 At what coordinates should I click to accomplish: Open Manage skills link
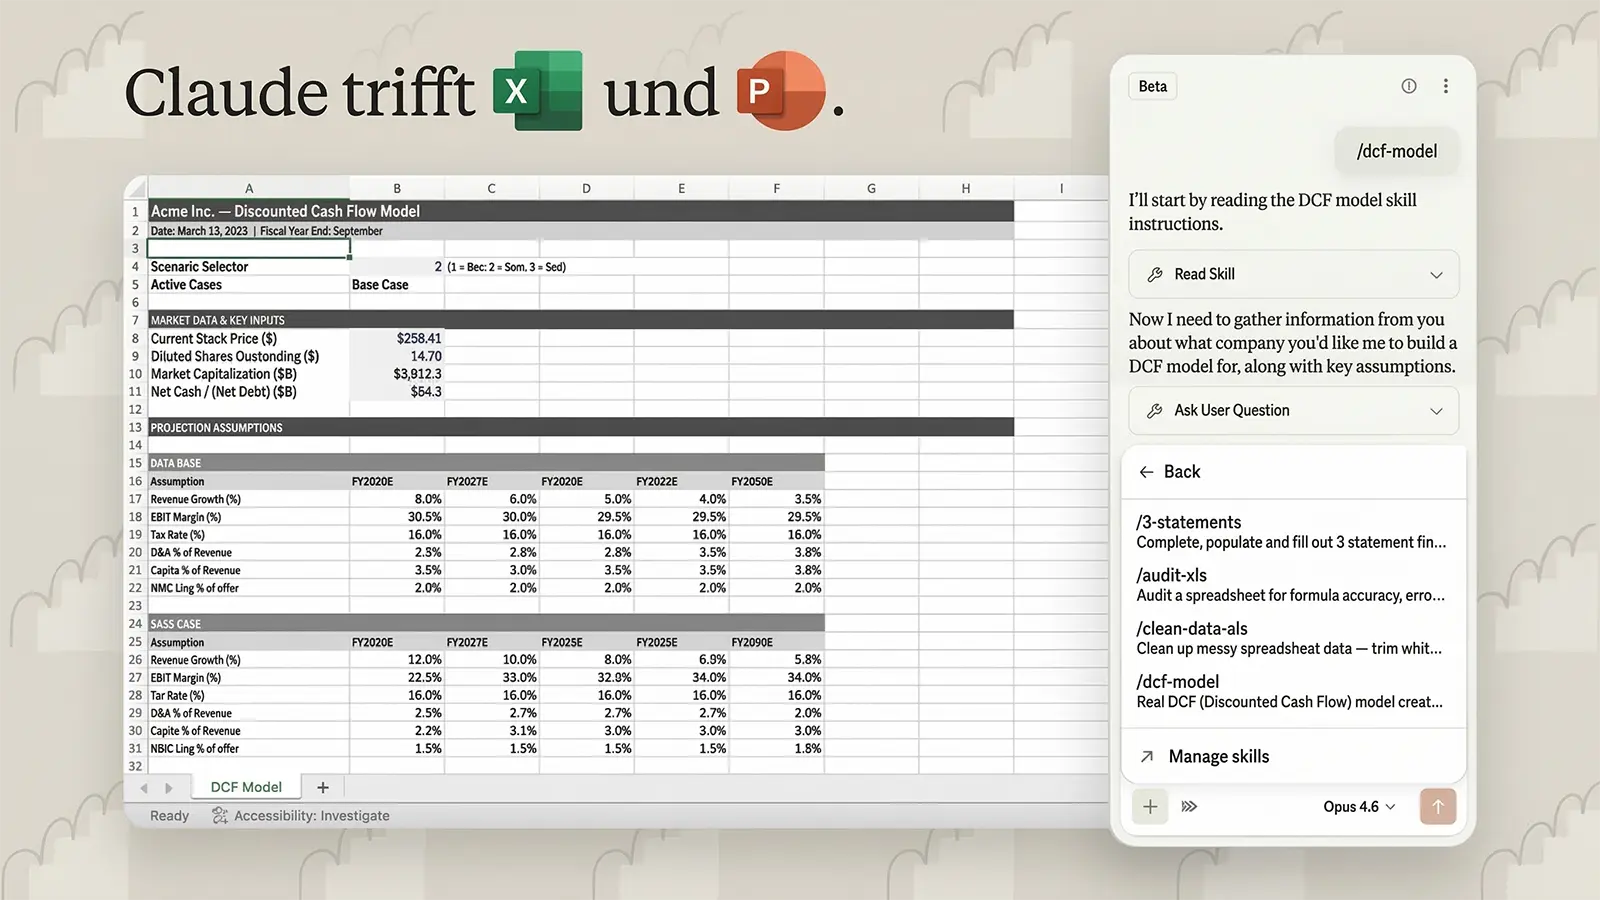coord(1218,757)
